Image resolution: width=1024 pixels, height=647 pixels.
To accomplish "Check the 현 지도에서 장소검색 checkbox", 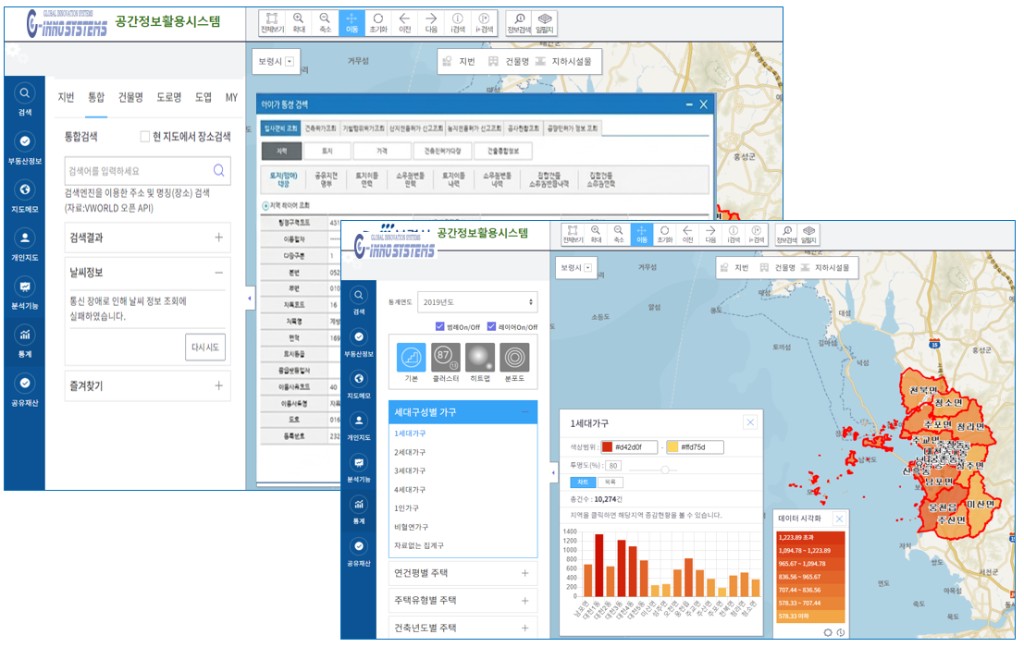I will coord(145,136).
